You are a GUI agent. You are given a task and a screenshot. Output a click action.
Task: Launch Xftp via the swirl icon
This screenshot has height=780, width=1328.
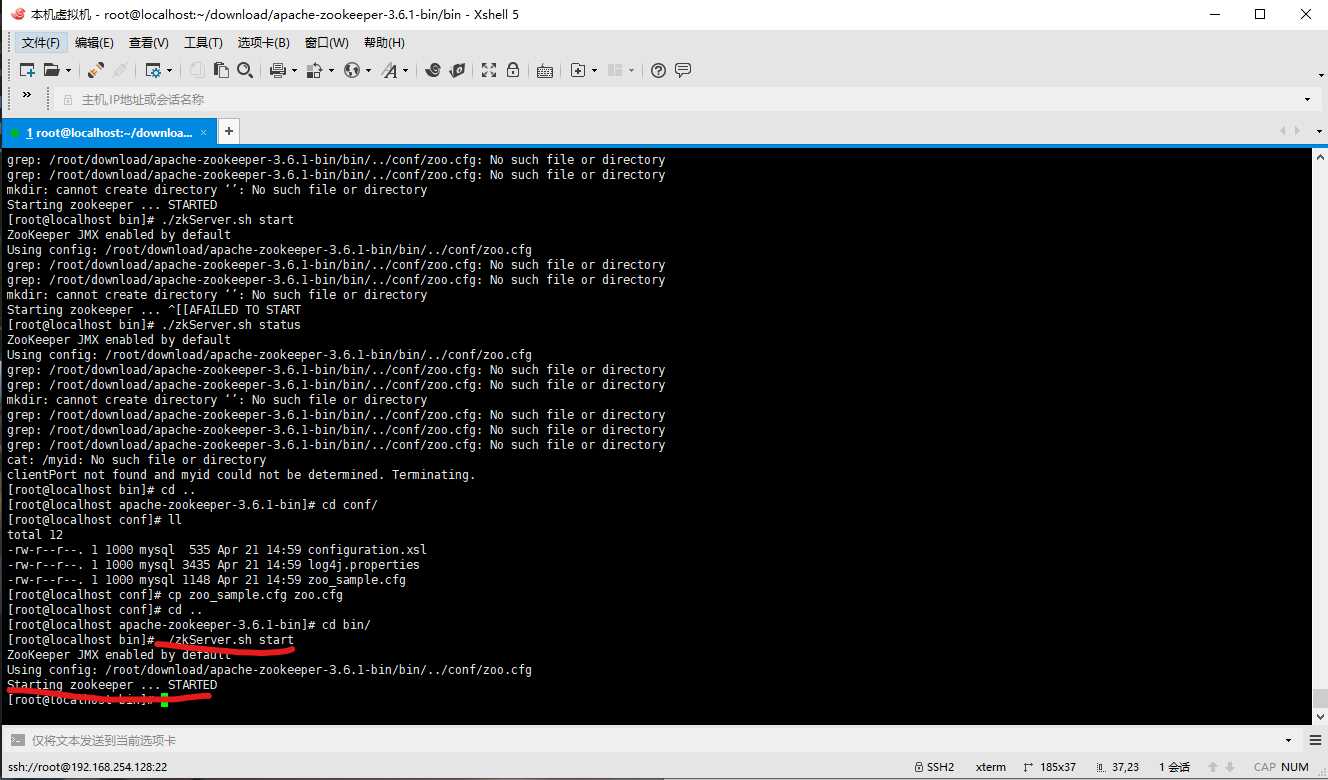[x=433, y=70]
